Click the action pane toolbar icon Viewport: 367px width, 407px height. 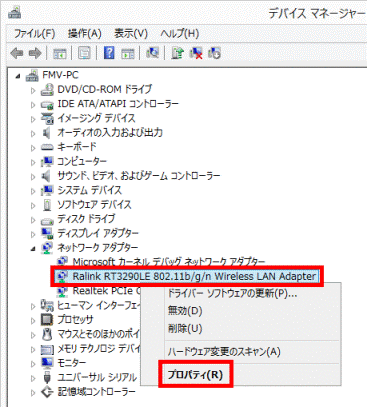(128, 53)
